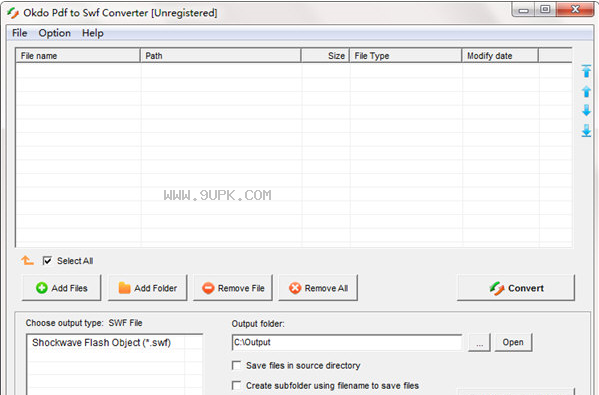The height and width of the screenshot is (395, 599).
Task: Open the output folder with Open button
Action: coord(513,342)
